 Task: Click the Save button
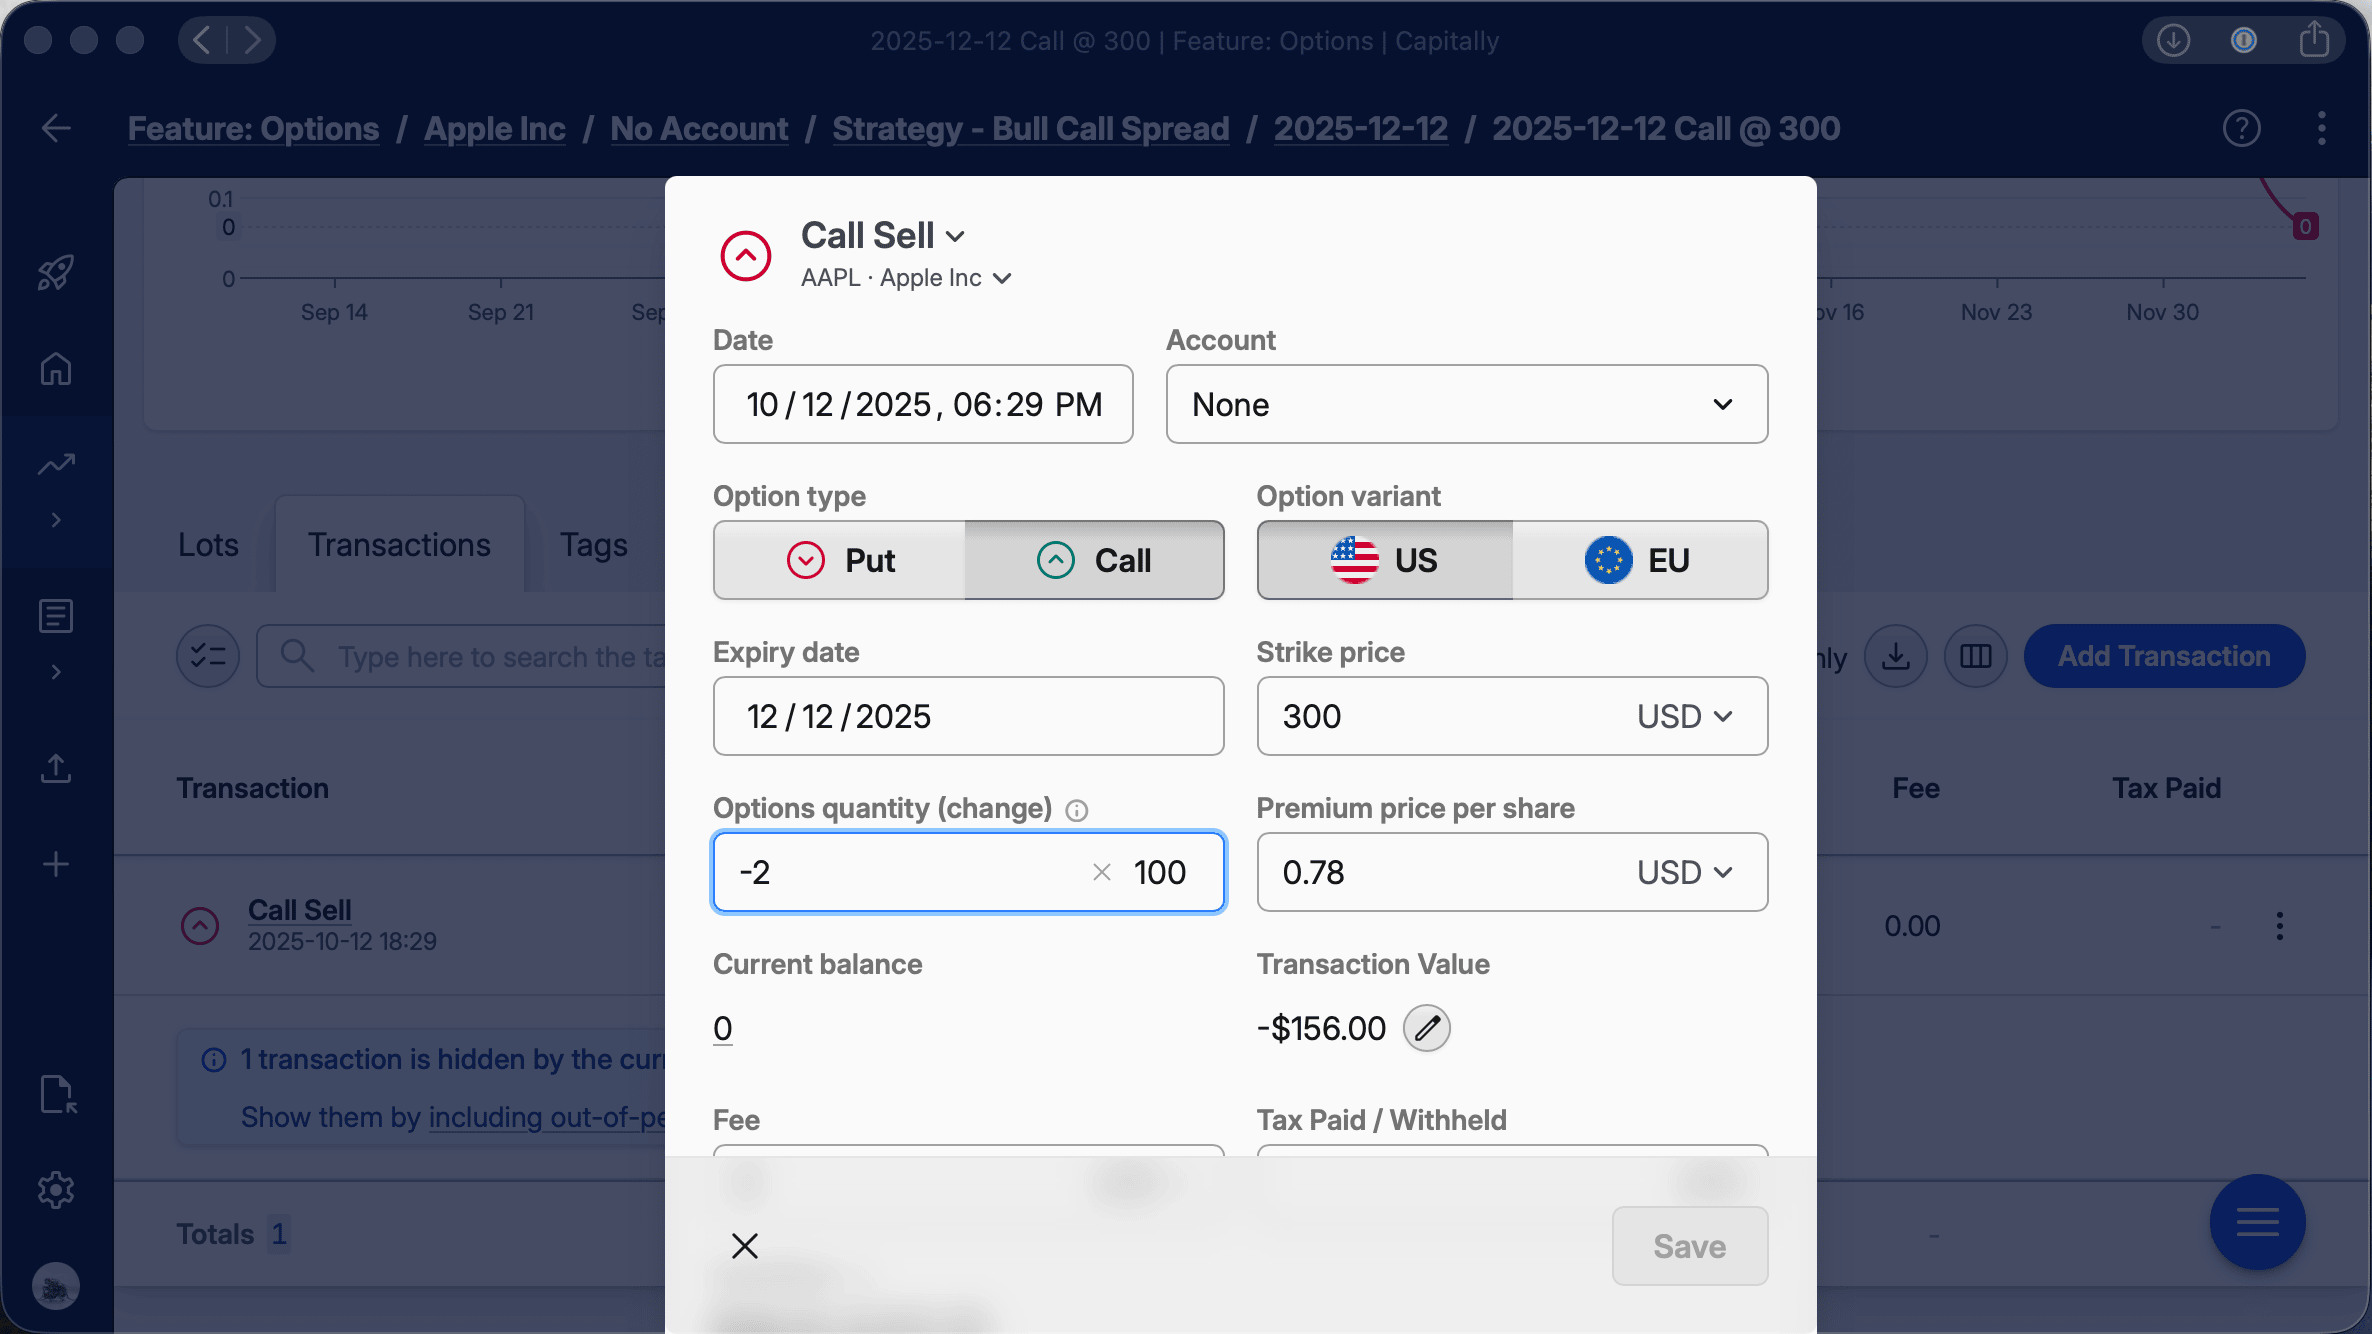(1689, 1246)
